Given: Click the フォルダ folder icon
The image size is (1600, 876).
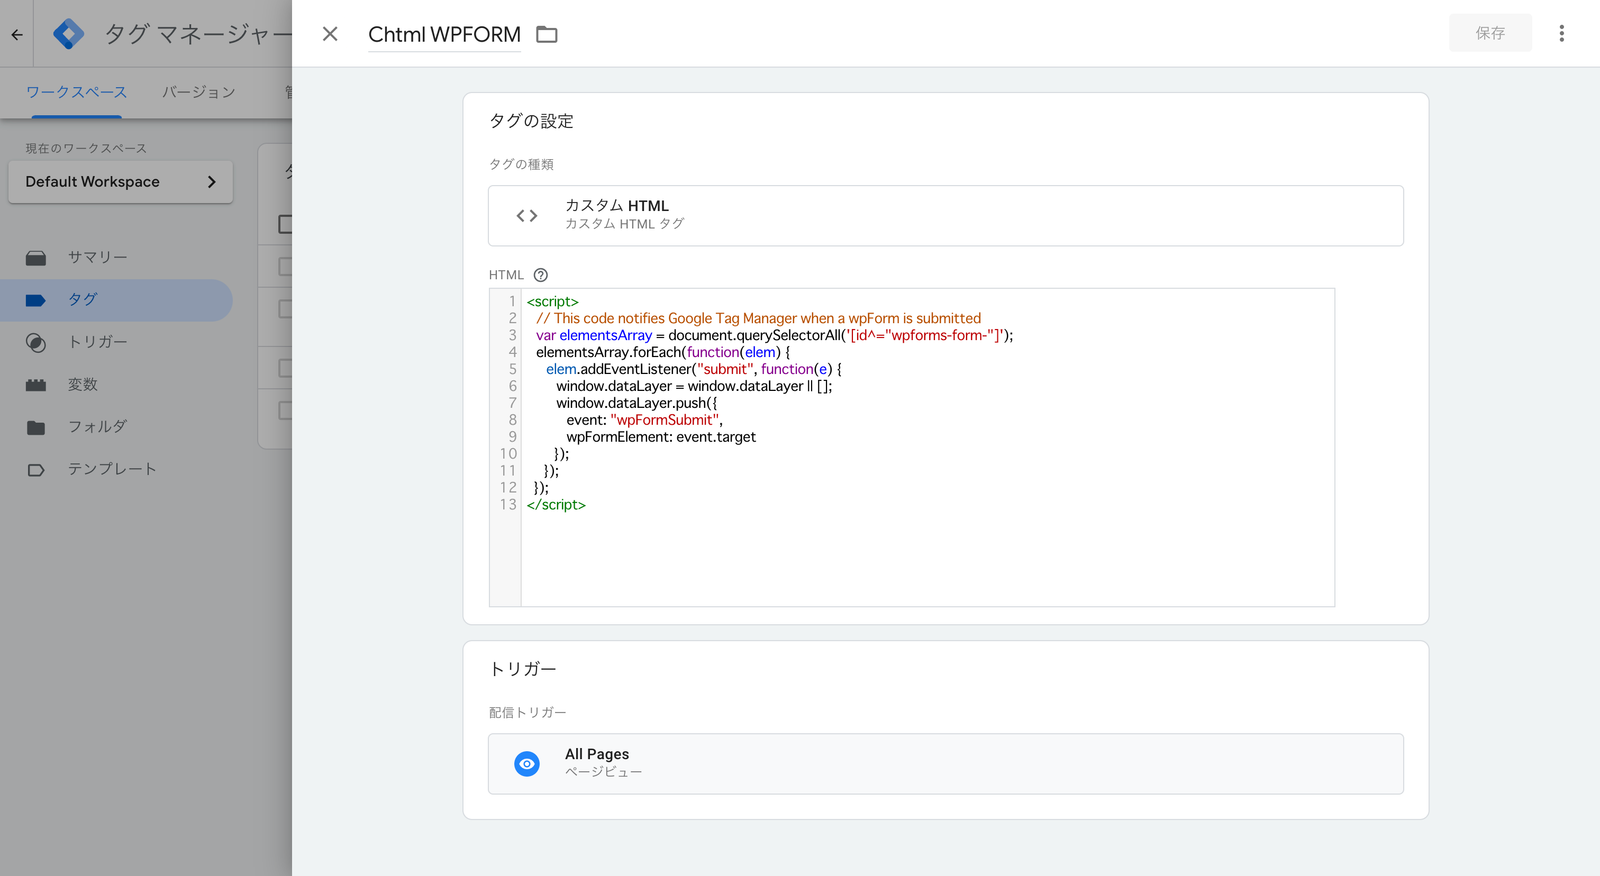Looking at the screenshot, I should pyautogui.click(x=36, y=428).
